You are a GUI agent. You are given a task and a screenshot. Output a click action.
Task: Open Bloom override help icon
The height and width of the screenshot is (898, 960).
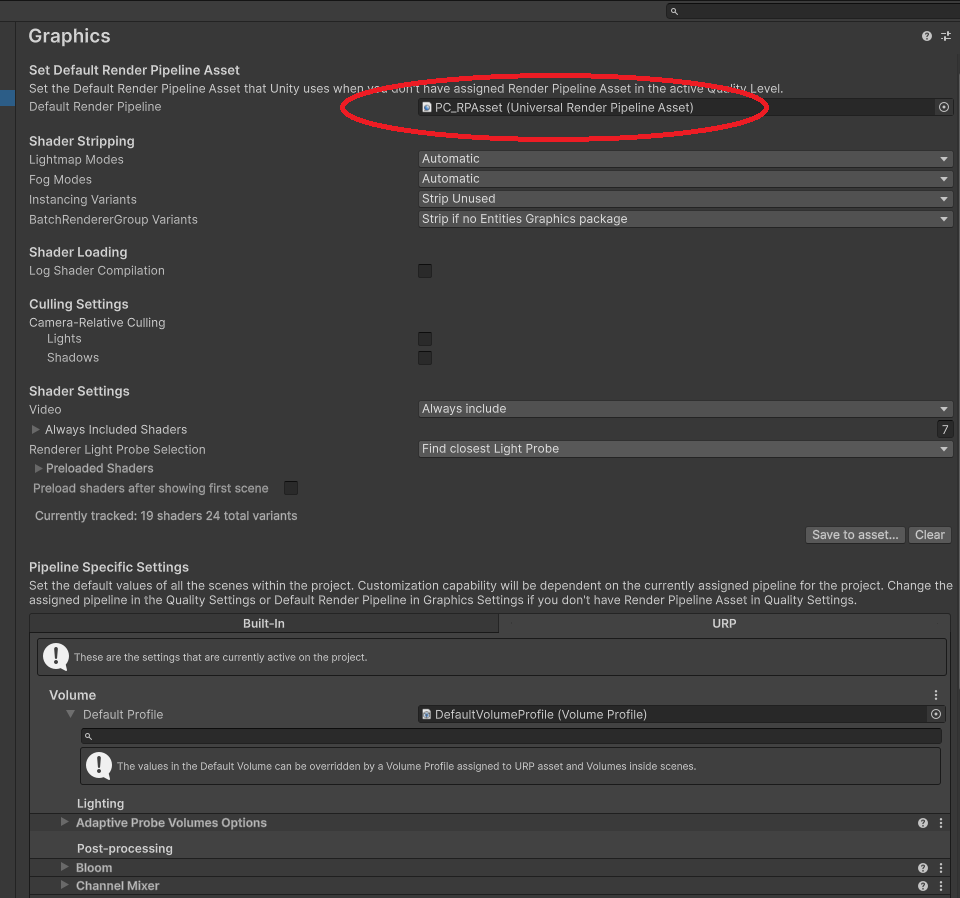(x=923, y=868)
